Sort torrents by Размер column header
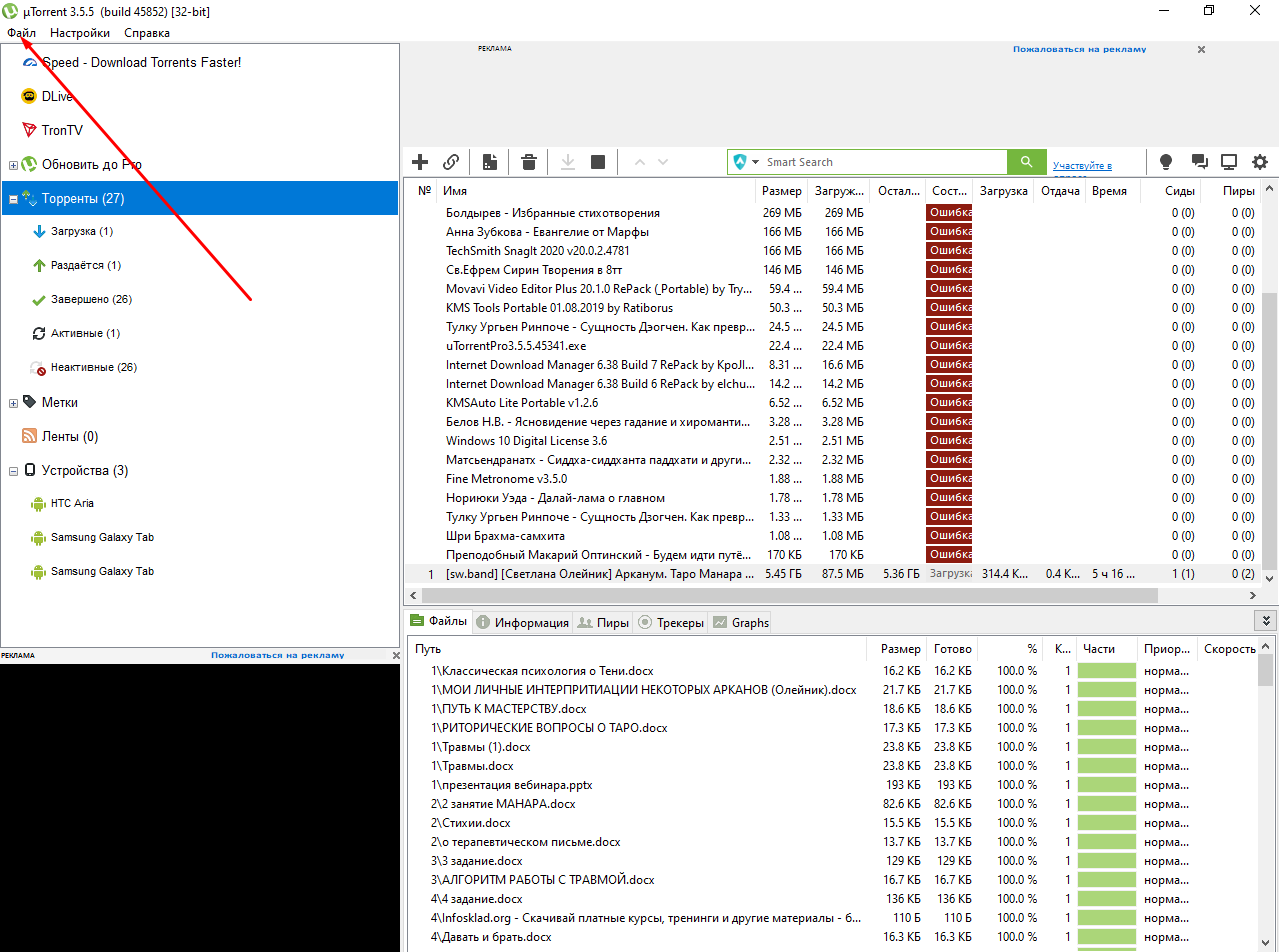Image resolution: width=1279 pixels, height=952 pixels. 781,191
